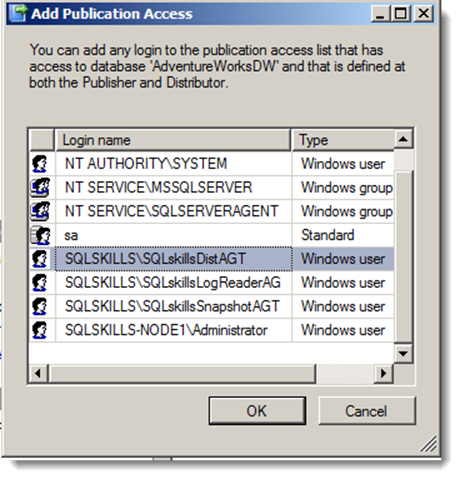Click the horizontal scrollbar right arrow
460x479 pixels.
[384, 373]
